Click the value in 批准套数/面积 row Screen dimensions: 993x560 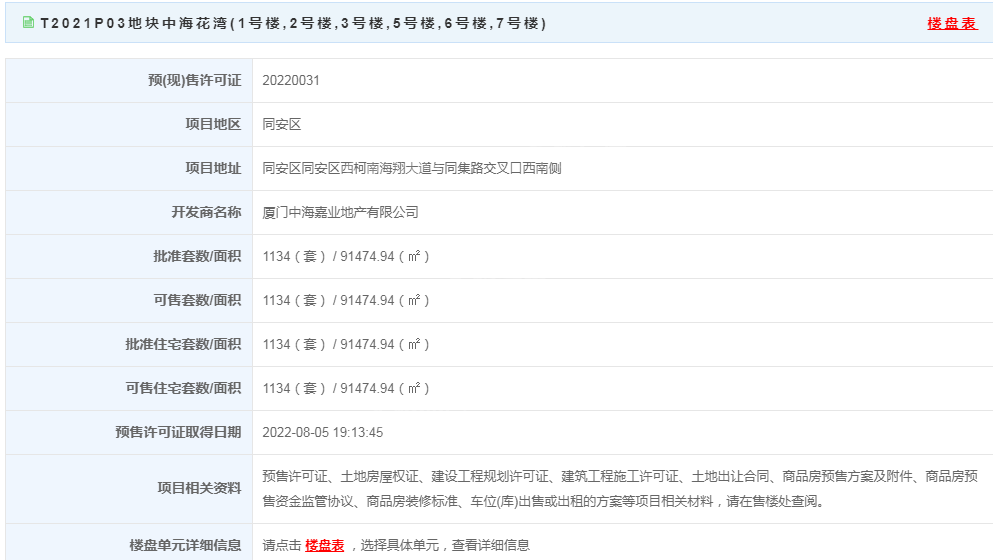[x=346, y=256]
